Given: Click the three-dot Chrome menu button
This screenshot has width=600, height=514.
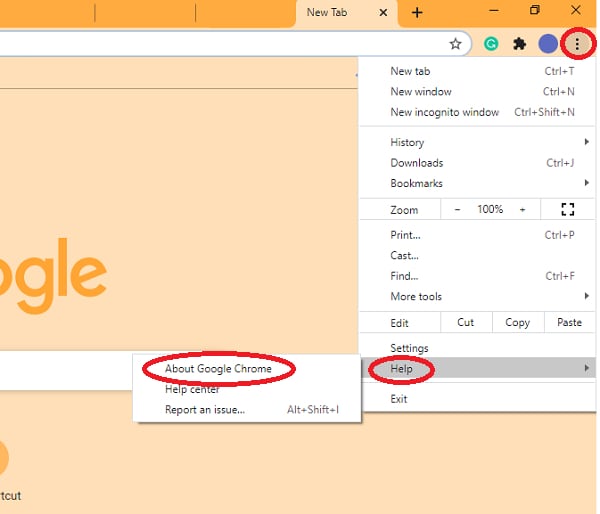Looking at the screenshot, I should [x=577, y=44].
